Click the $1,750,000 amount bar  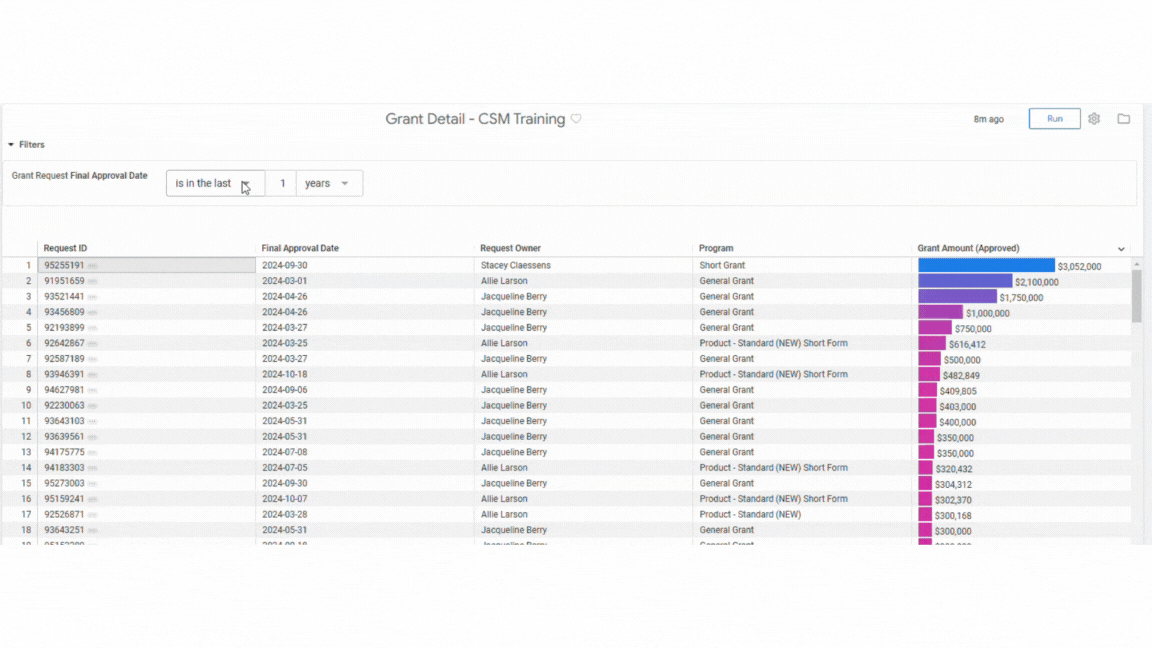click(x=957, y=296)
